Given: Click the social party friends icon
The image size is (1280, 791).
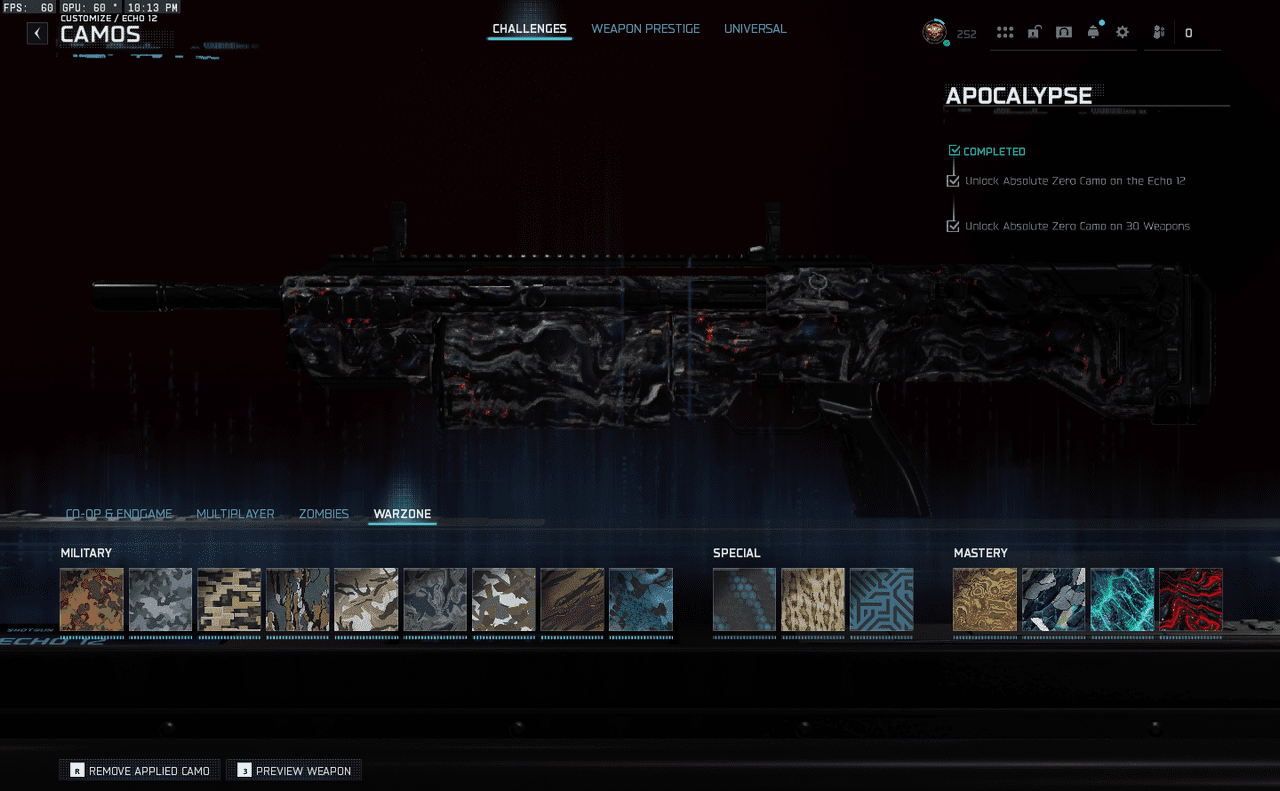Looking at the screenshot, I should (x=1159, y=33).
